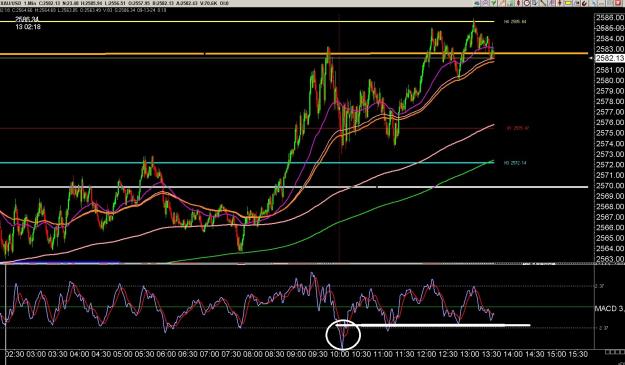Click the red icon at the toolbar's end
The width and height of the screenshot is (625, 365).
(618, 3)
